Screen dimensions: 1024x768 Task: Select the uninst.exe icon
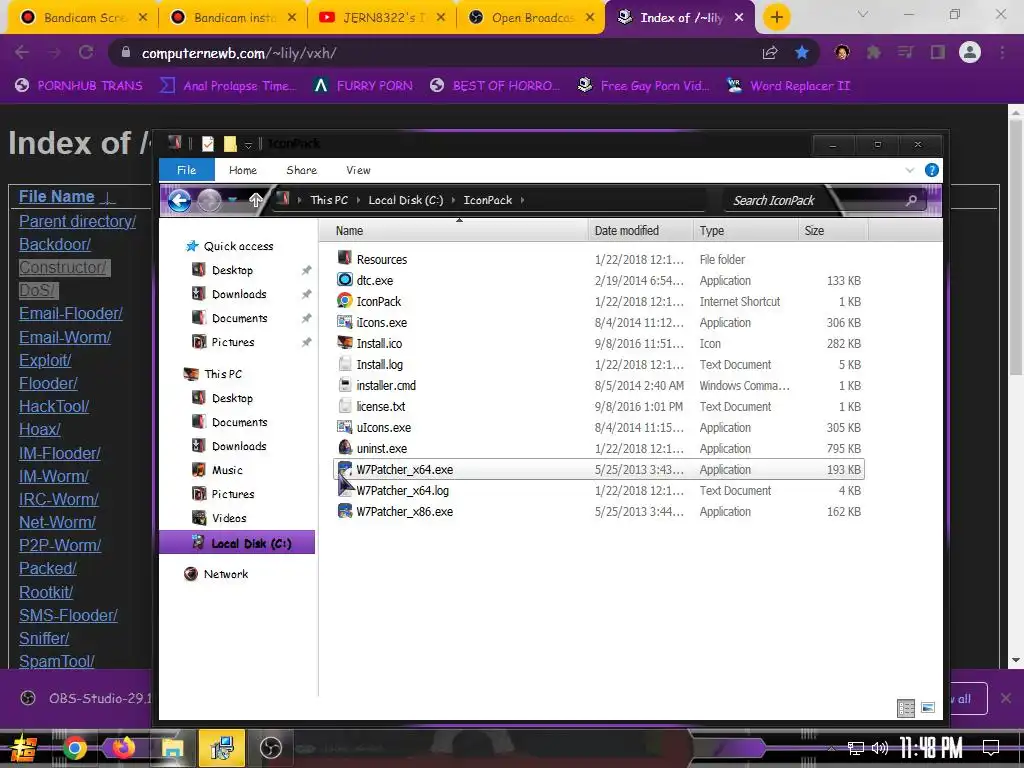pyautogui.click(x=345, y=448)
